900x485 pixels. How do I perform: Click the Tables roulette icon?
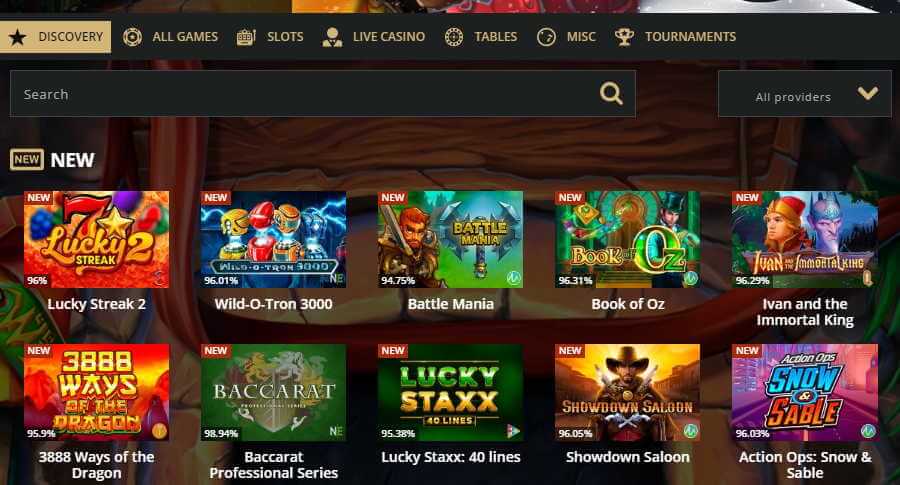453,37
